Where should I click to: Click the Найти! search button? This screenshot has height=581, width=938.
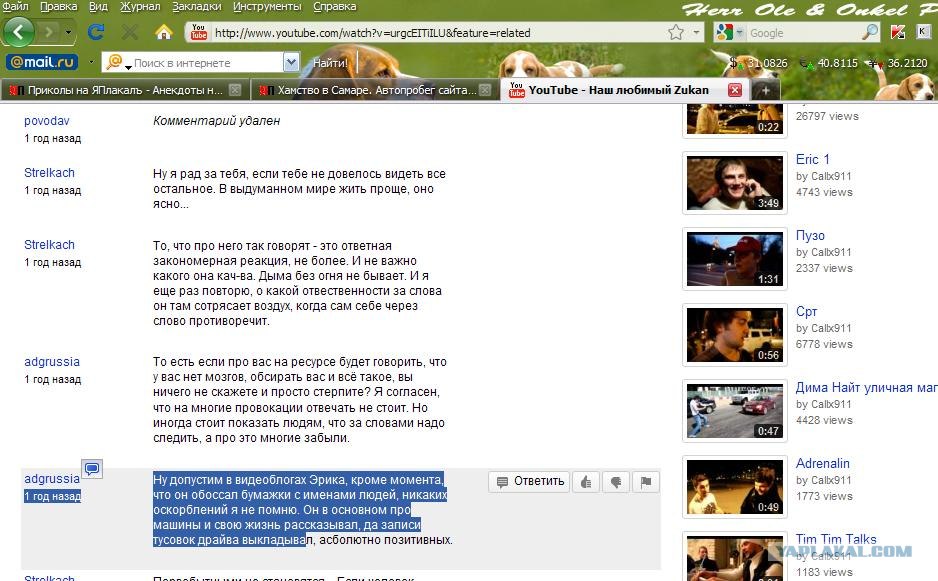click(x=330, y=63)
